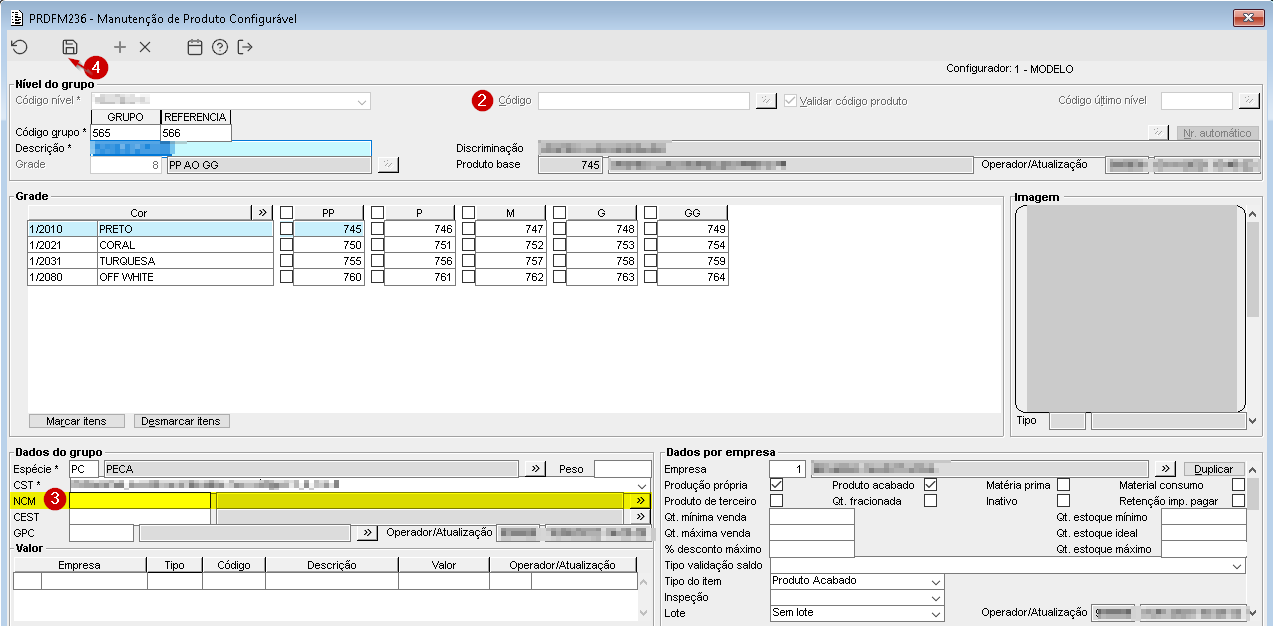
Task: Click the yellow NCM code field
Action: tap(140, 500)
